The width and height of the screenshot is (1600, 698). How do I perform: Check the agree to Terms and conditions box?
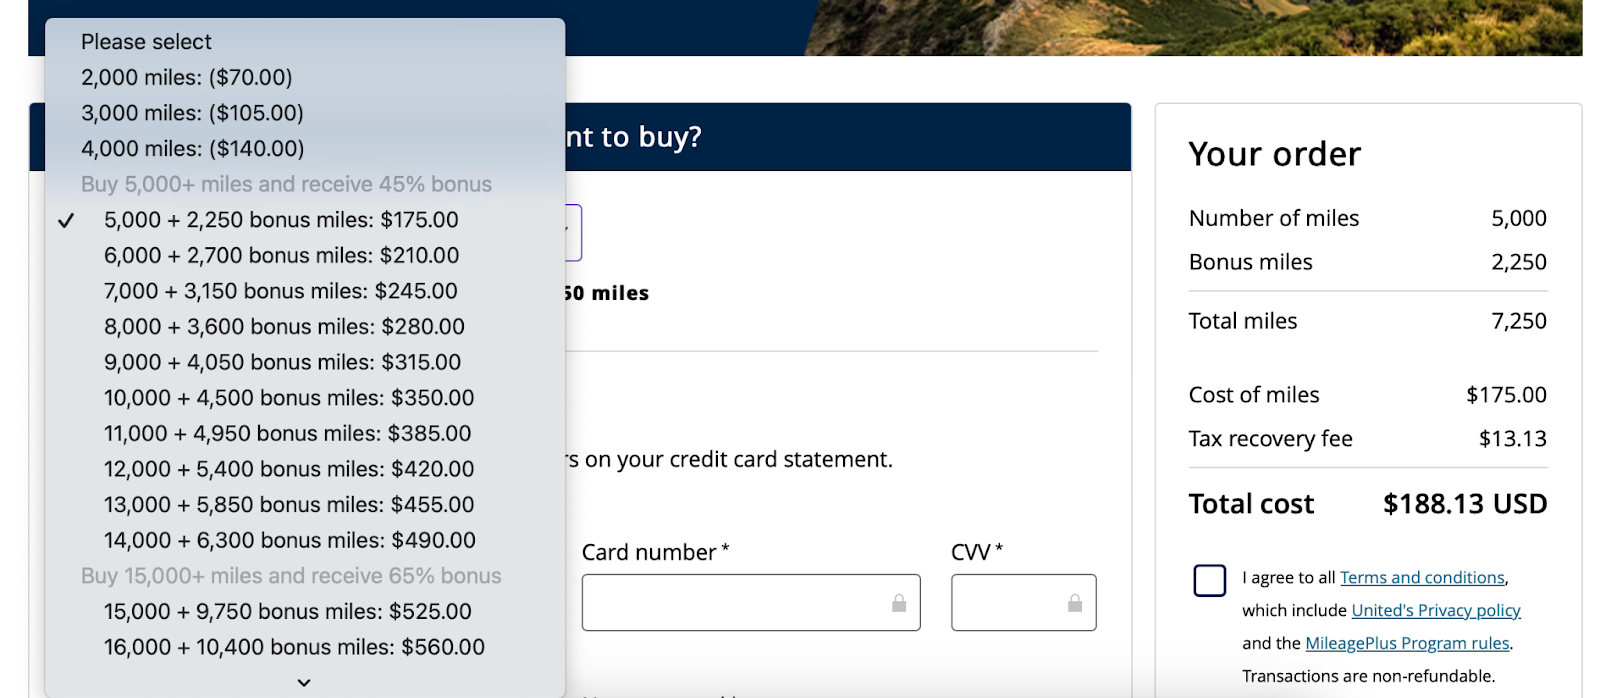1210,580
